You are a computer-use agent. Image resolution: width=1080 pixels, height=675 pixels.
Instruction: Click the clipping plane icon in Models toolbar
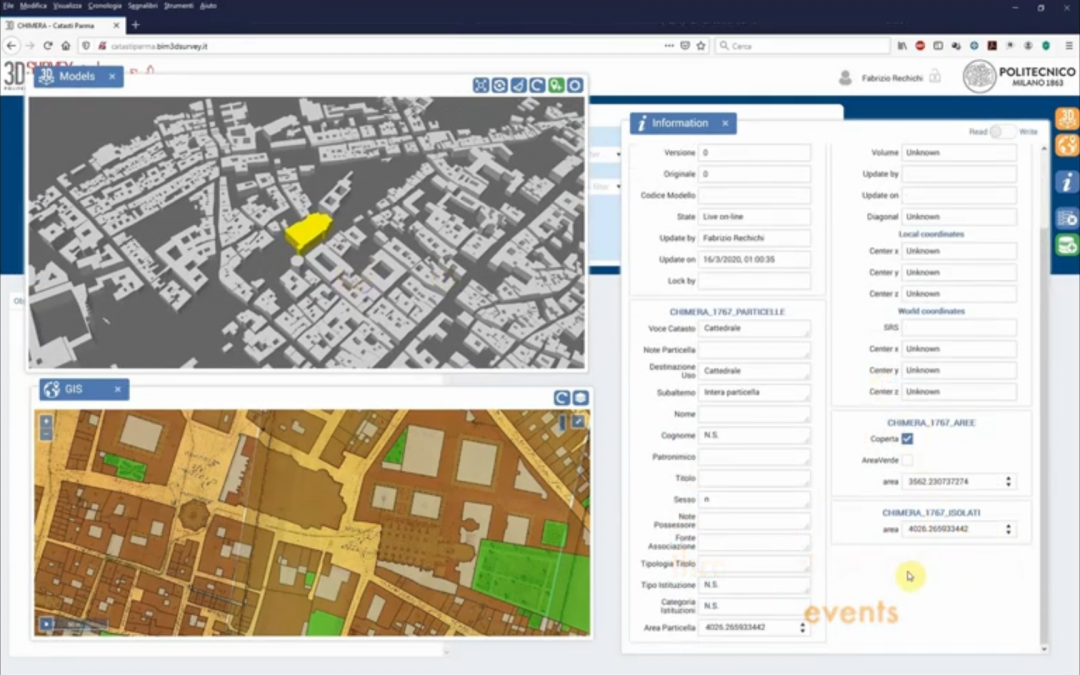[518, 85]
